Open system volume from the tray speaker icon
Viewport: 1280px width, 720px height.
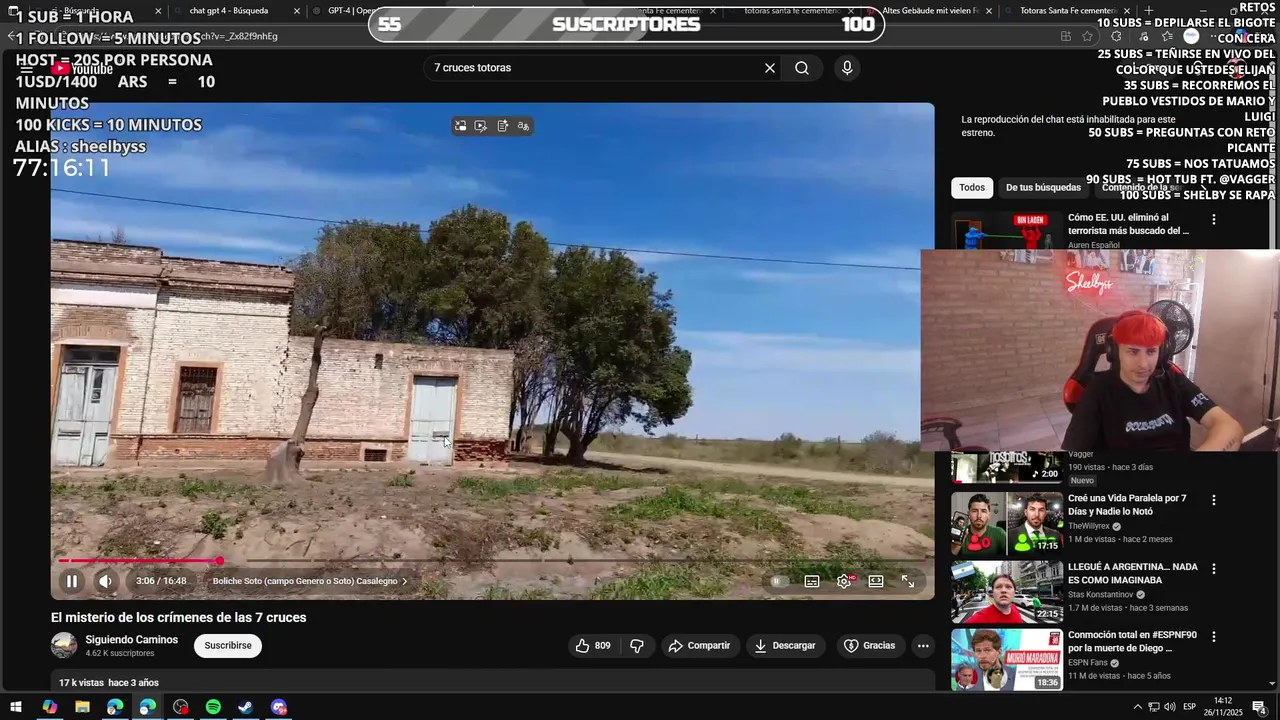1170,707
